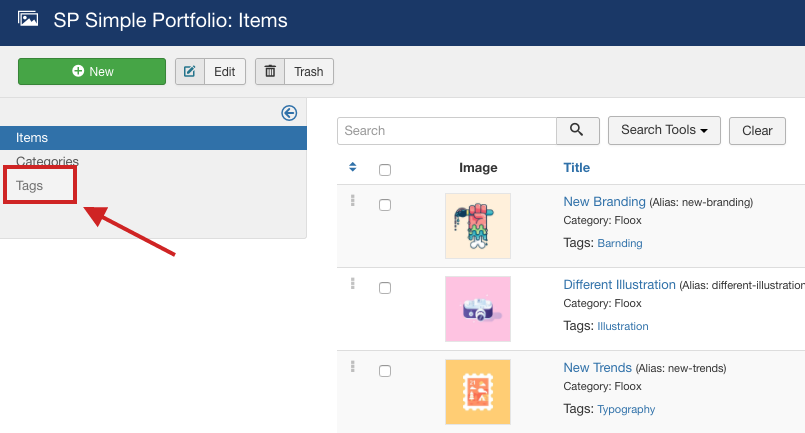Collapse sidebar with the left-arrow icon
The image size is (805, 433).
289,113
